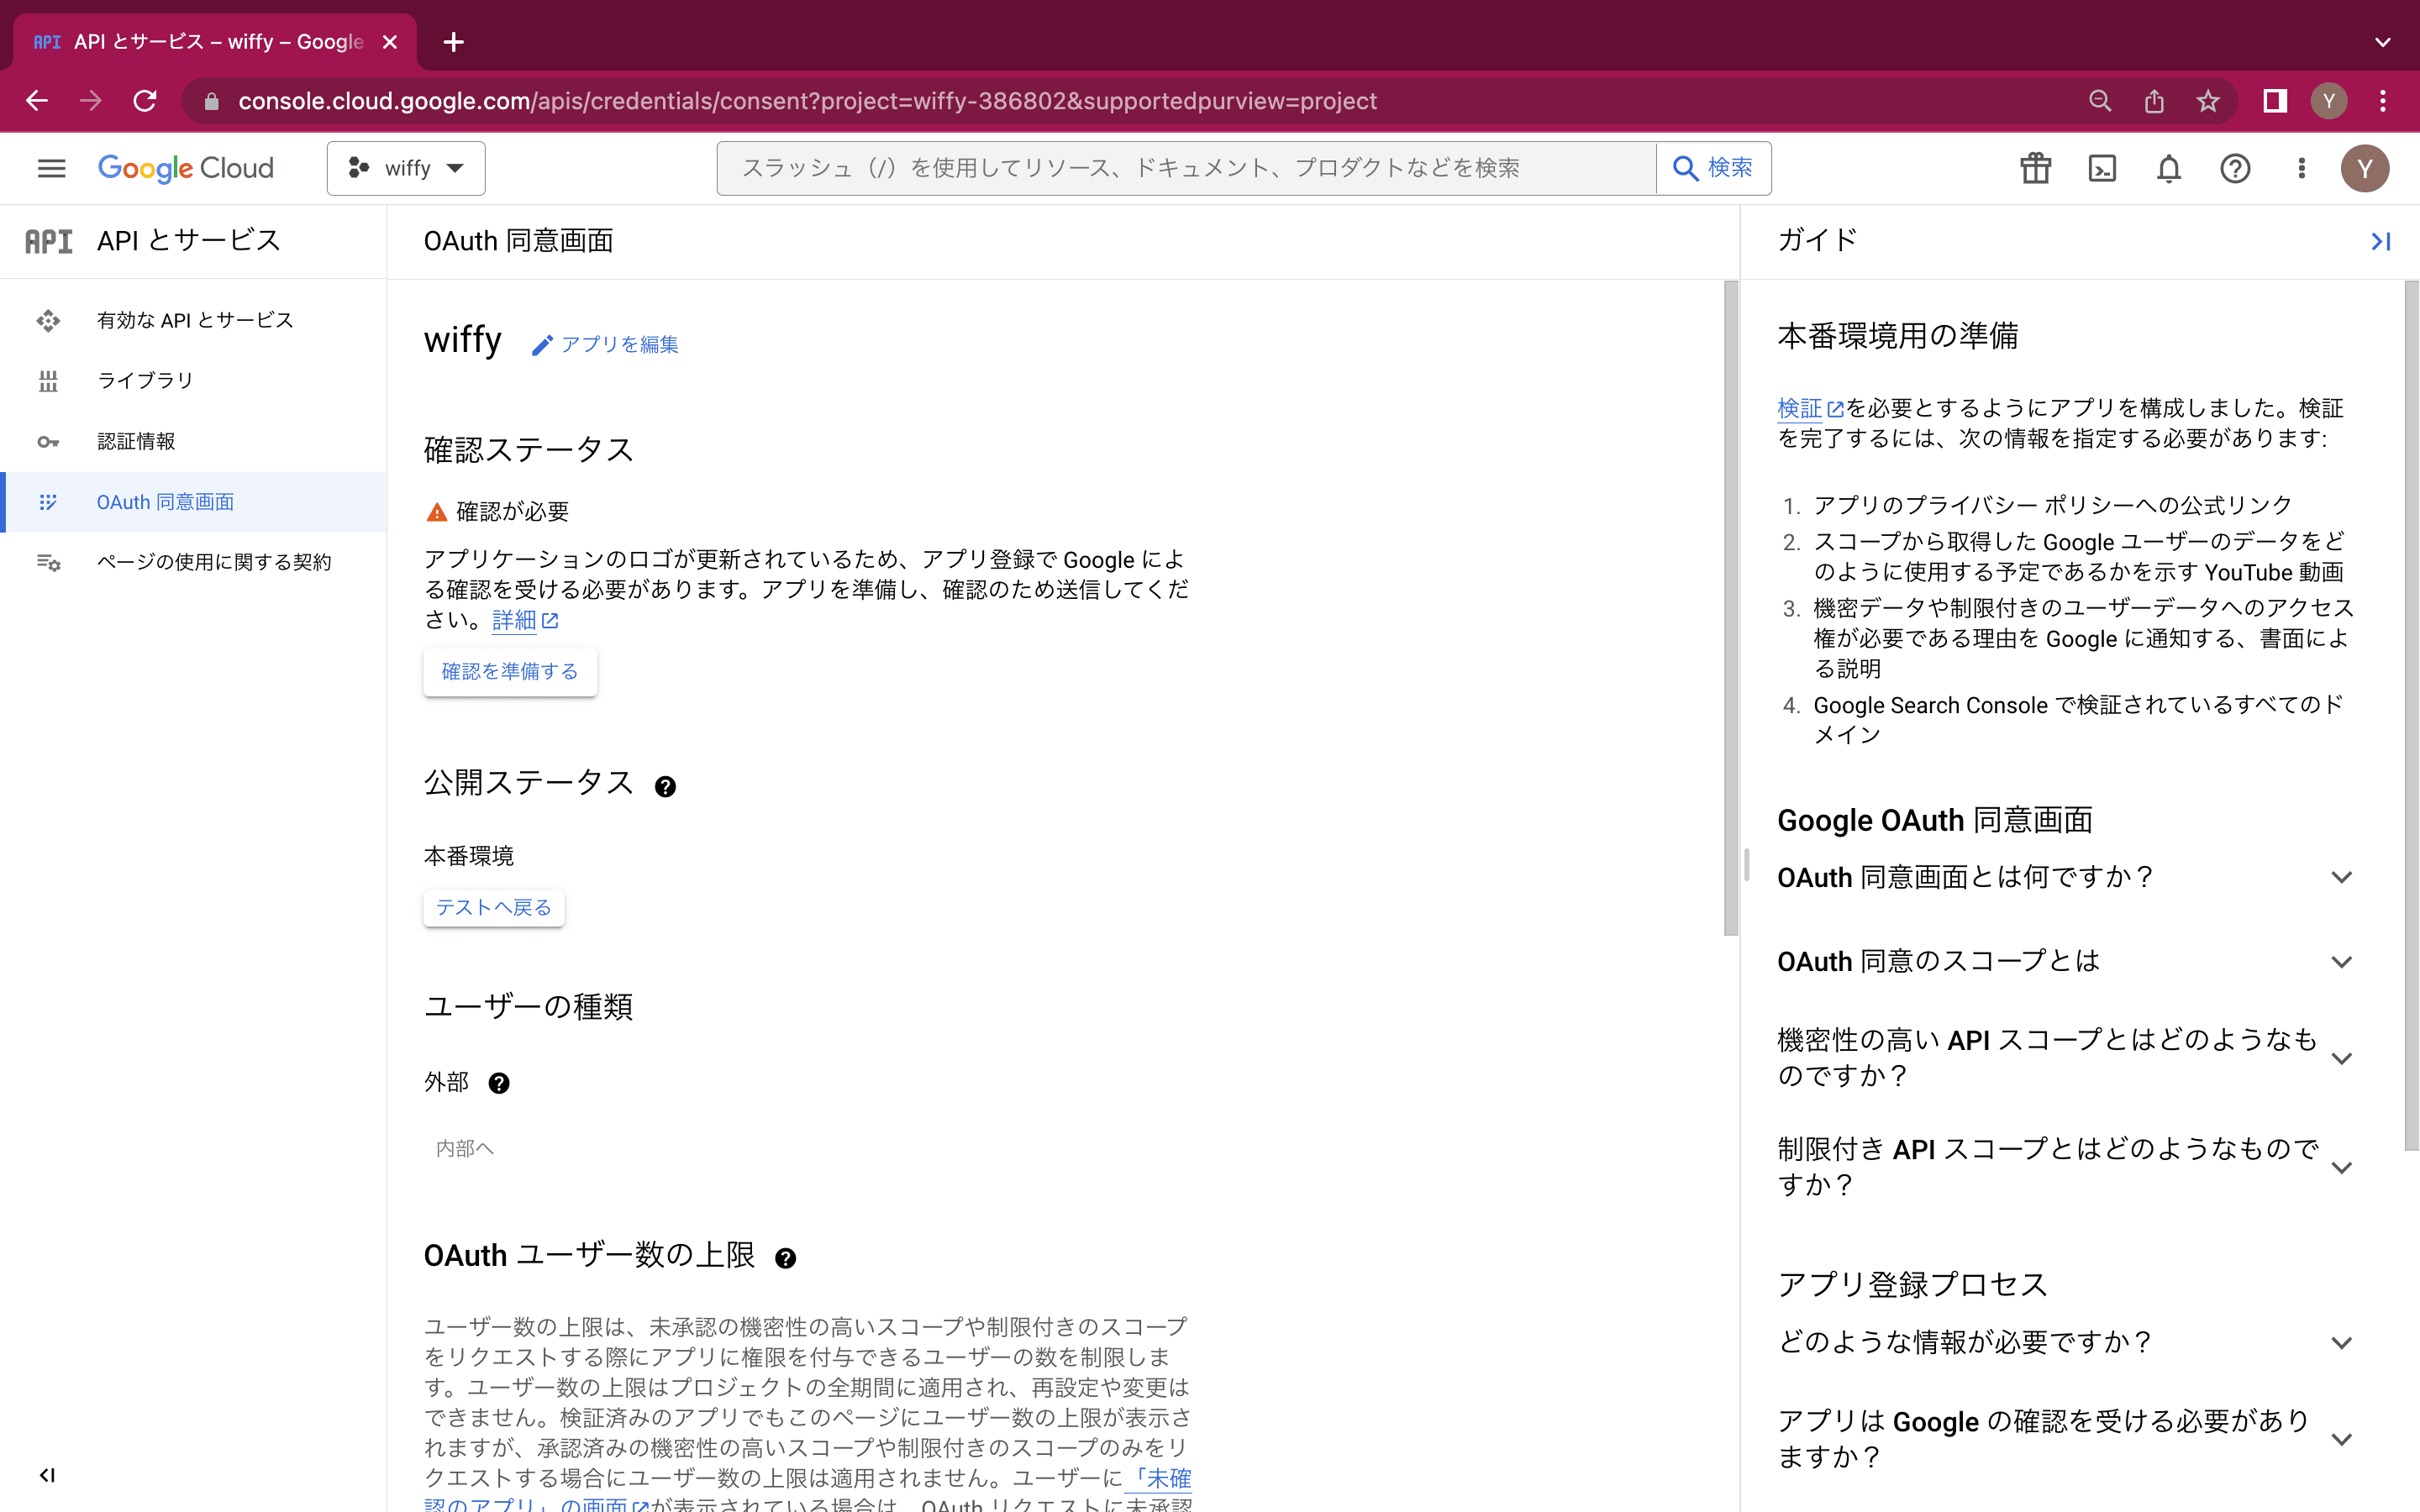This screenshot has height=1512, width=2420.
Task: Open the 未確認のアプリ の画面 link
Action: tap(1158, 1478)
